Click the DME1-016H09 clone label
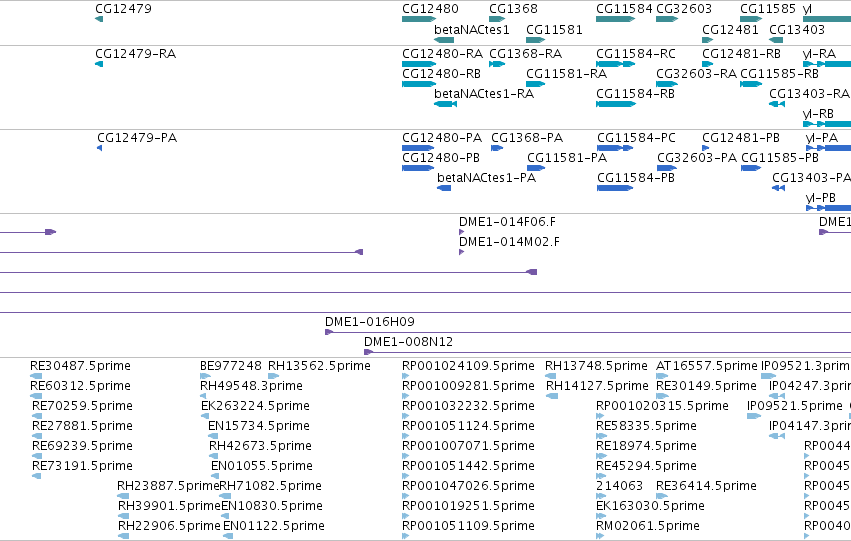Screen dimensions: 851x541 coord(370,321)
